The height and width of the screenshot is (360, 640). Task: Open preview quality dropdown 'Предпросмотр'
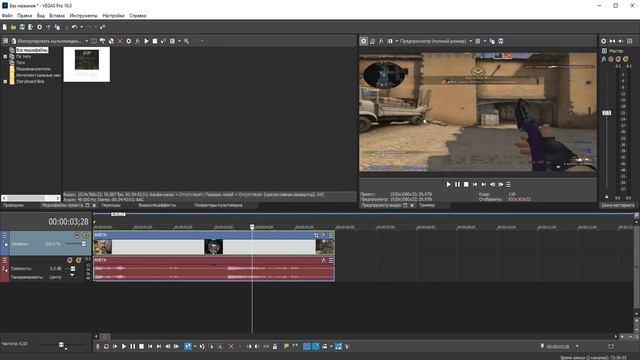point(436,41)
